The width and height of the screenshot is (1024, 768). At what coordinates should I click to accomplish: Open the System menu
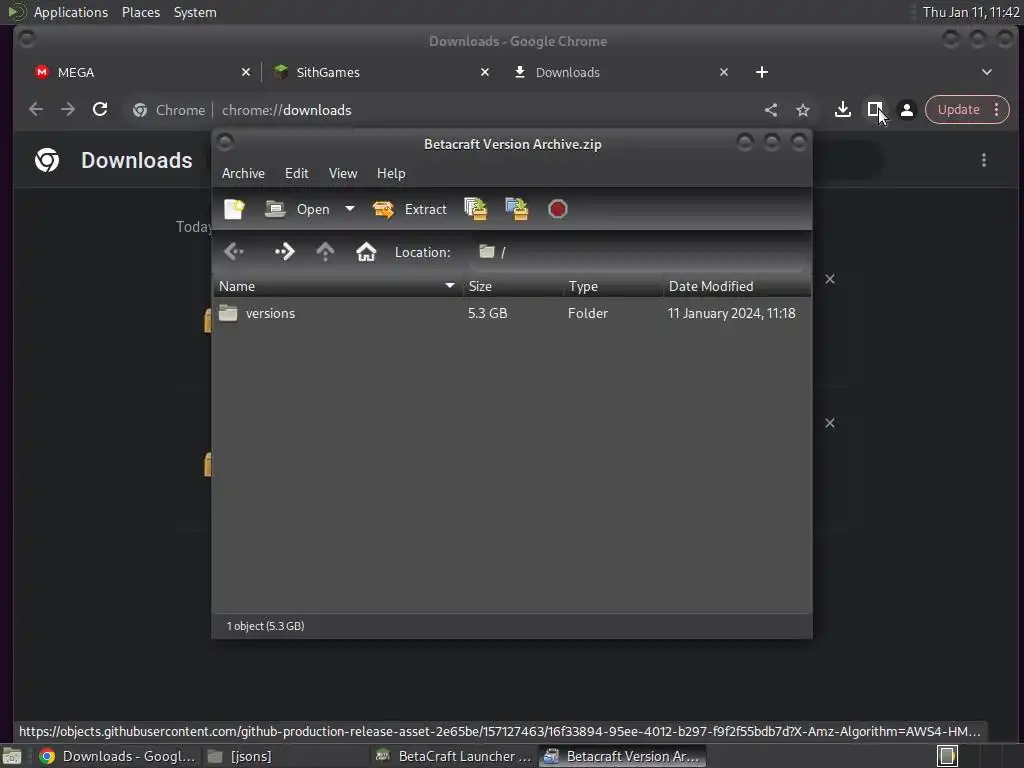tap(195, 12)
